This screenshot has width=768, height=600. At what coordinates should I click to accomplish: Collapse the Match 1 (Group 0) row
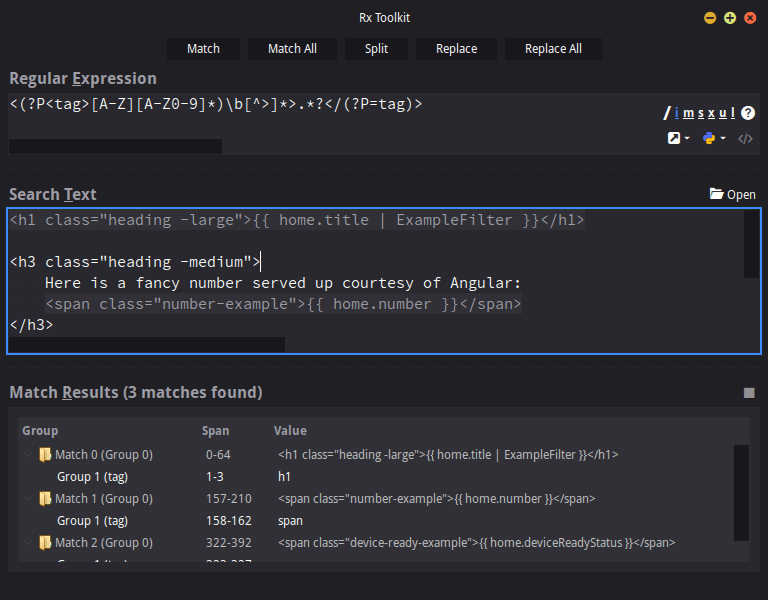click(28, 499)
